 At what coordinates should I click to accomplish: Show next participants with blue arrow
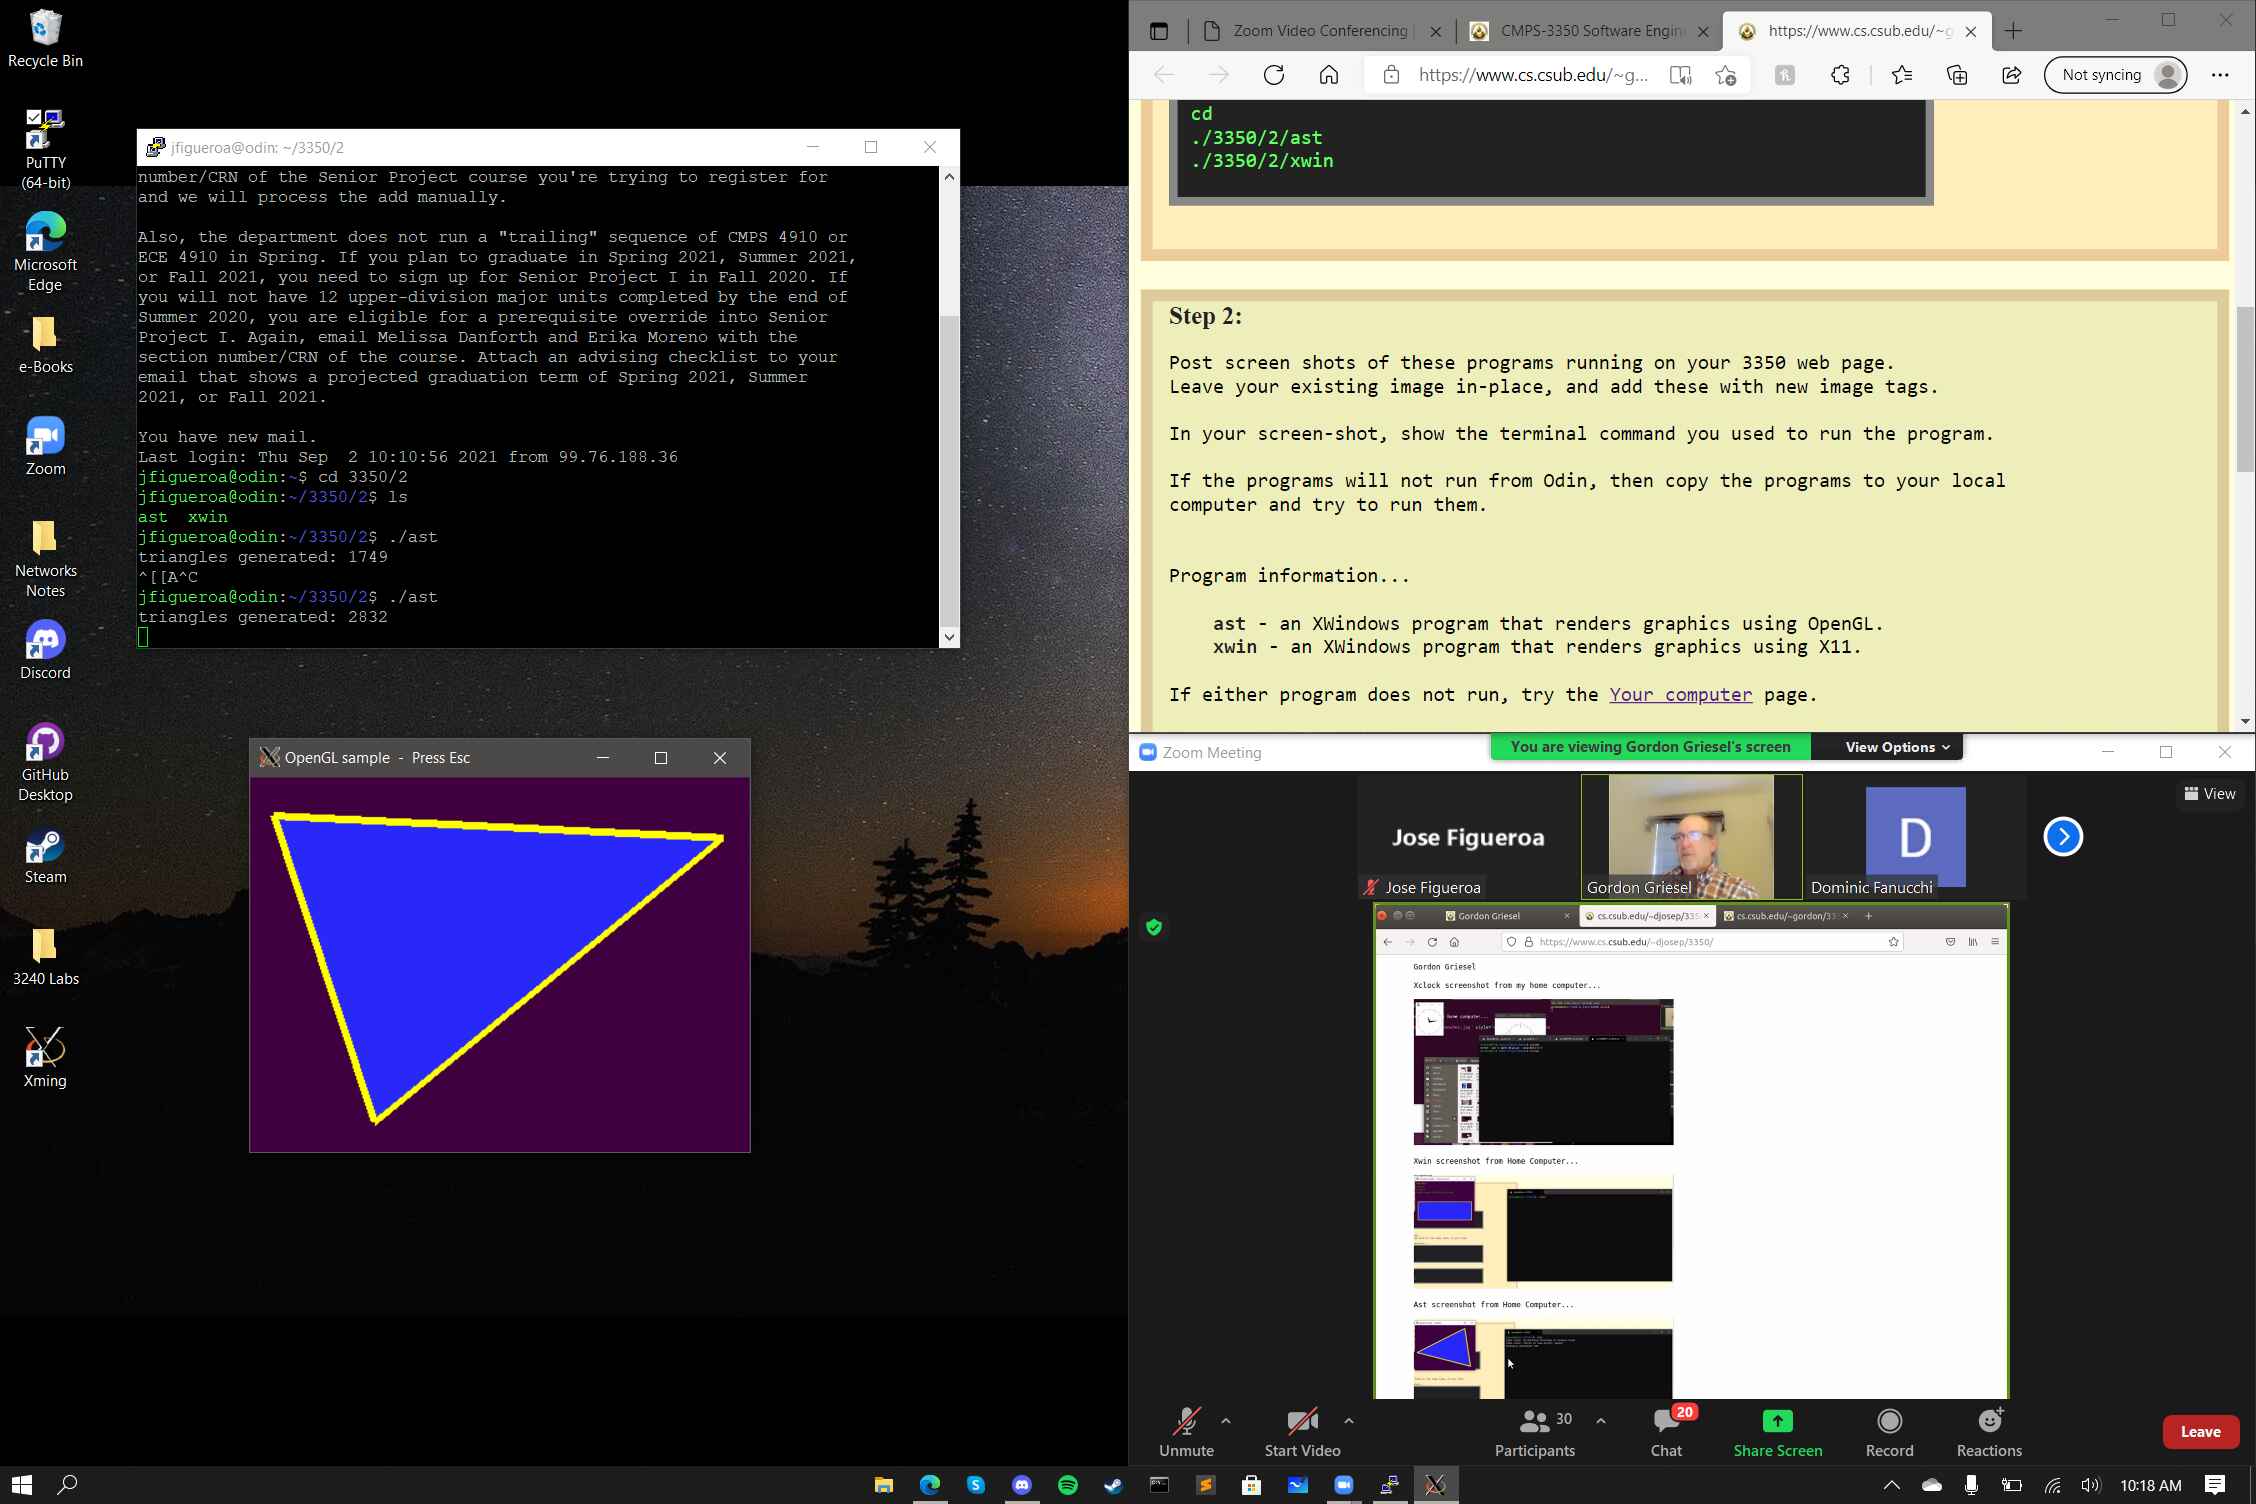click(x=2063, y=837)
